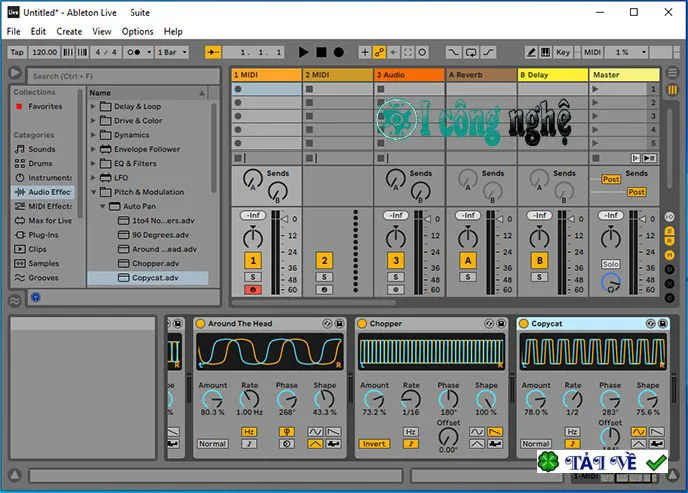This screenshot has width=688, height=493.
Task: Expand the Dynamics folder
Action: [93, 135]
